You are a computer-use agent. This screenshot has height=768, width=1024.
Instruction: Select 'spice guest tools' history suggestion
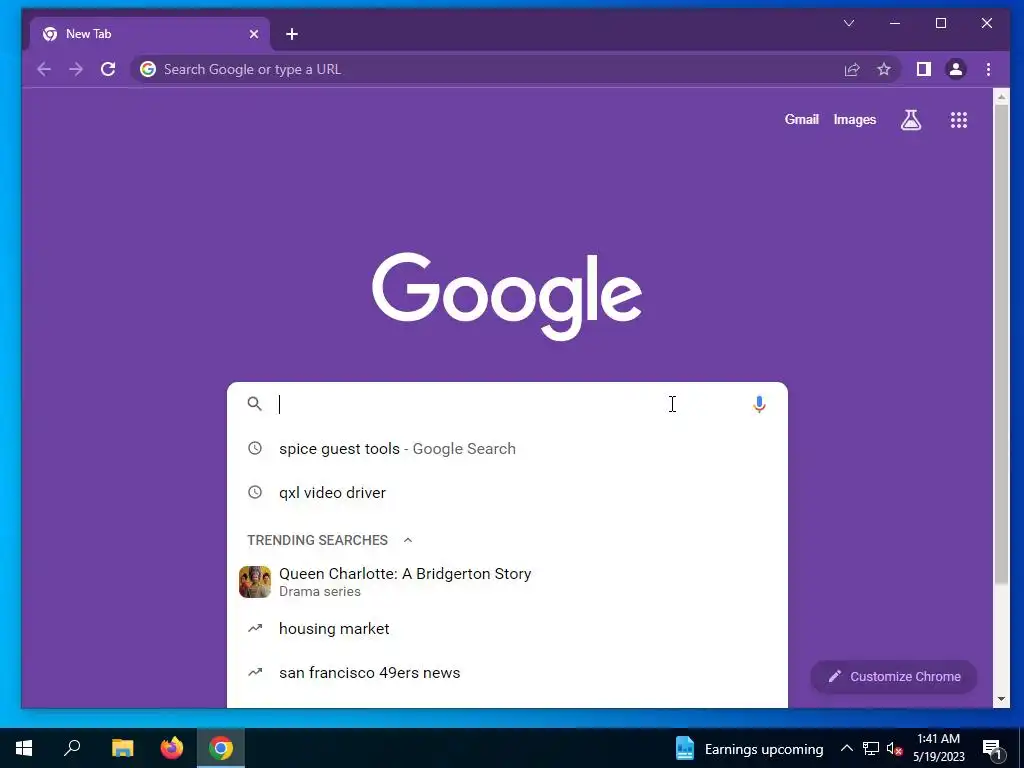(507, 449)
